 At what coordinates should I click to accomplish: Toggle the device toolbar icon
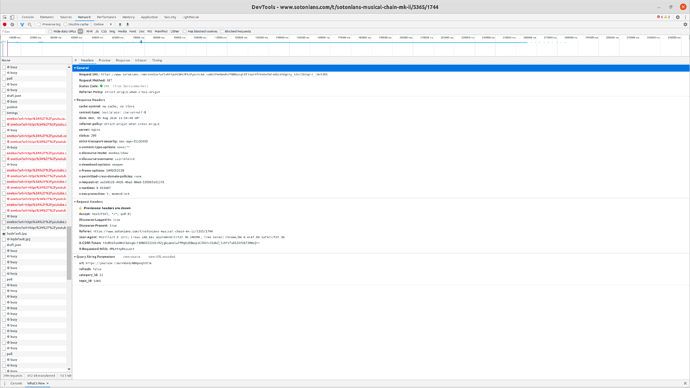pyautogui.click(x=12, y=17)
